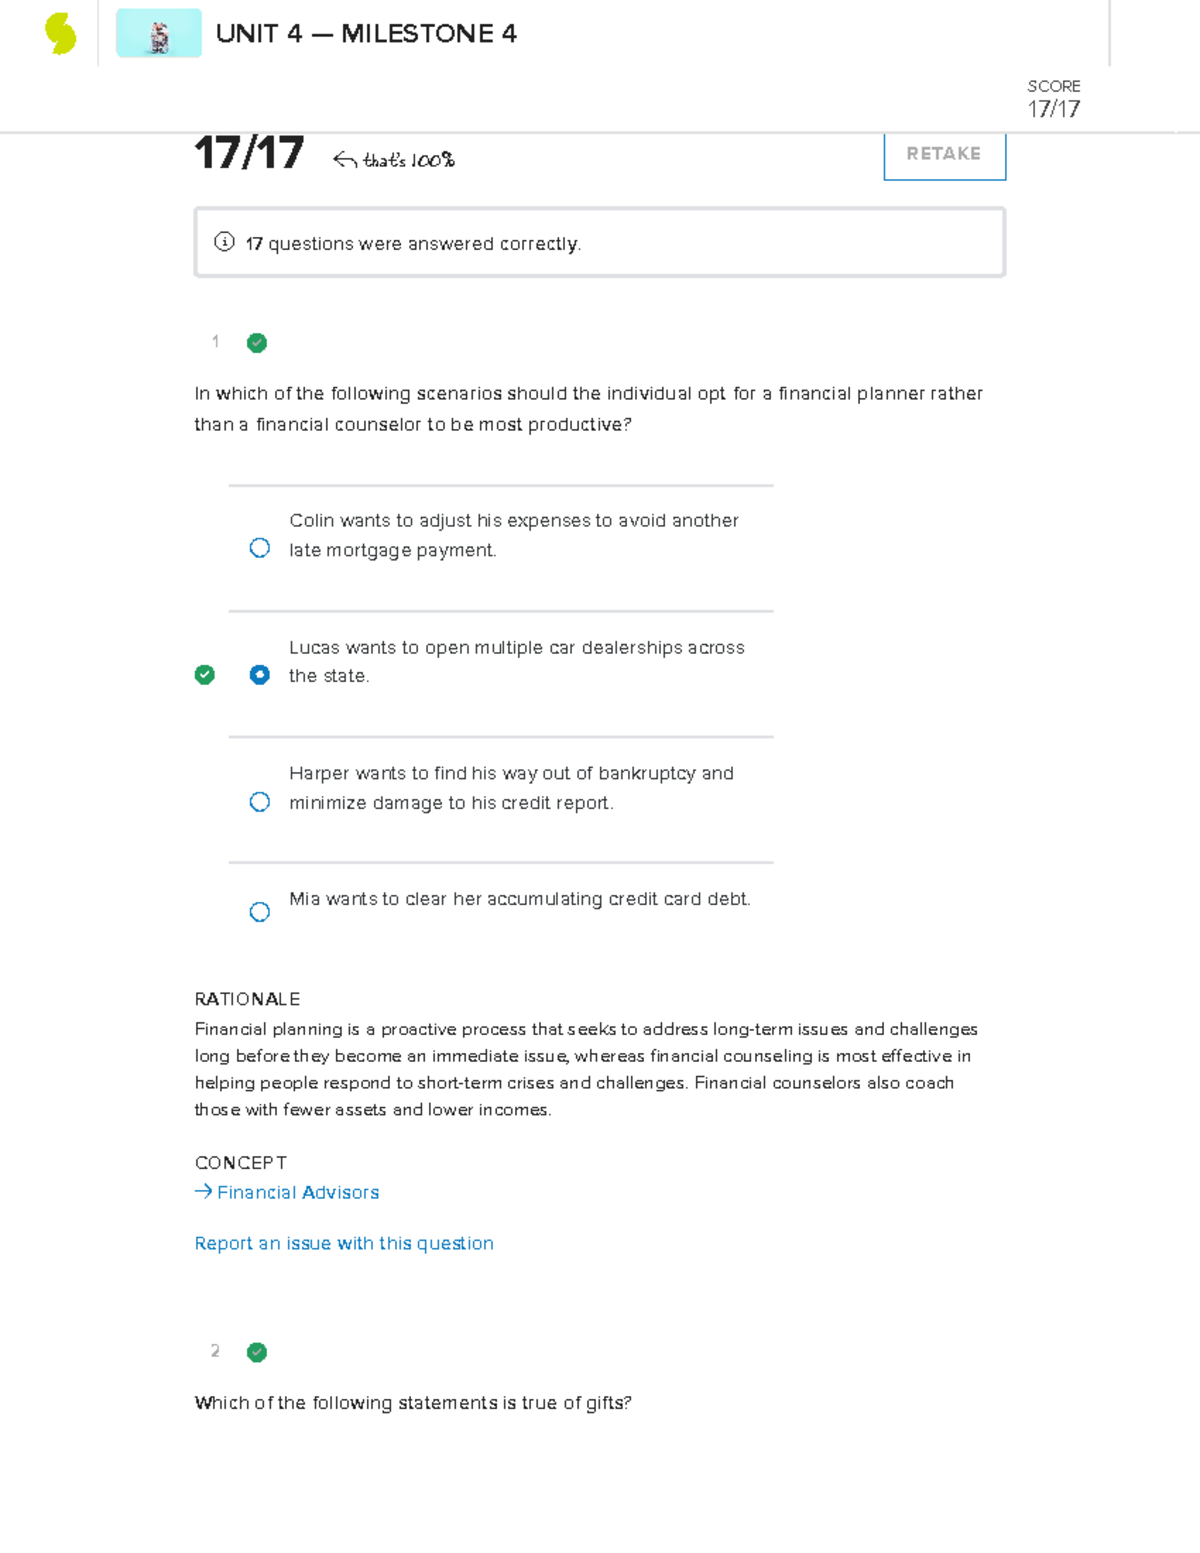This screenshot has width=1200, height=1553.
Task: Click the UNIT 4 — MILESTONE 4 title
Action: 366,34
